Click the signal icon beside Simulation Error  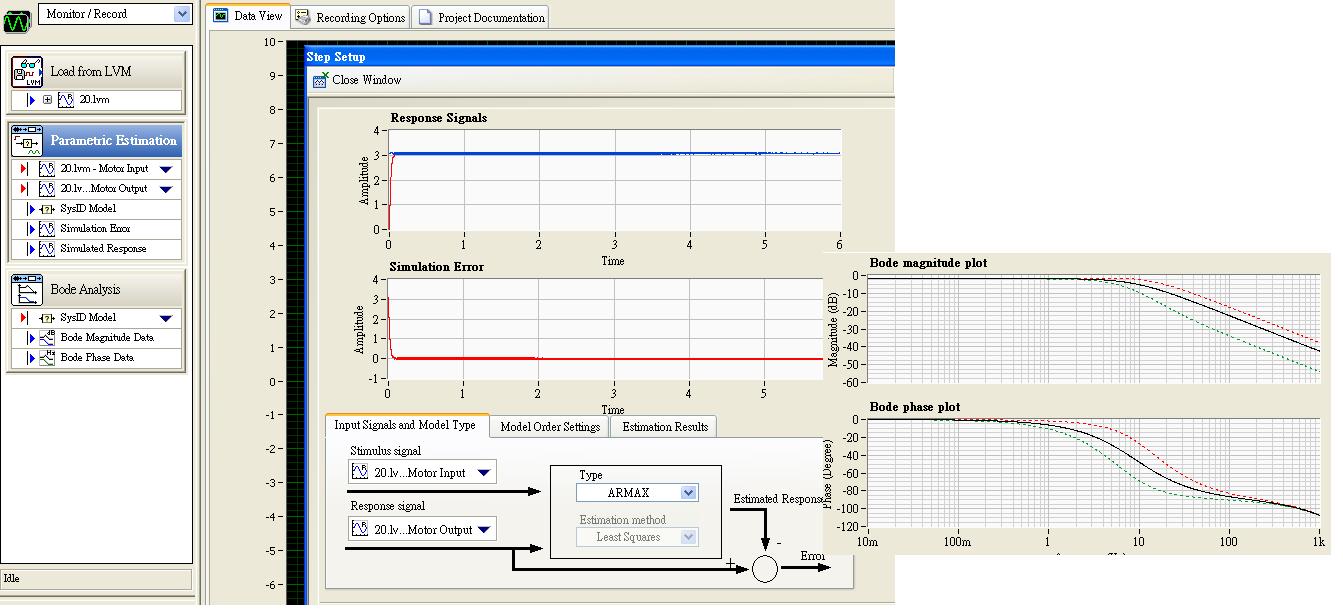pos(46,229)
